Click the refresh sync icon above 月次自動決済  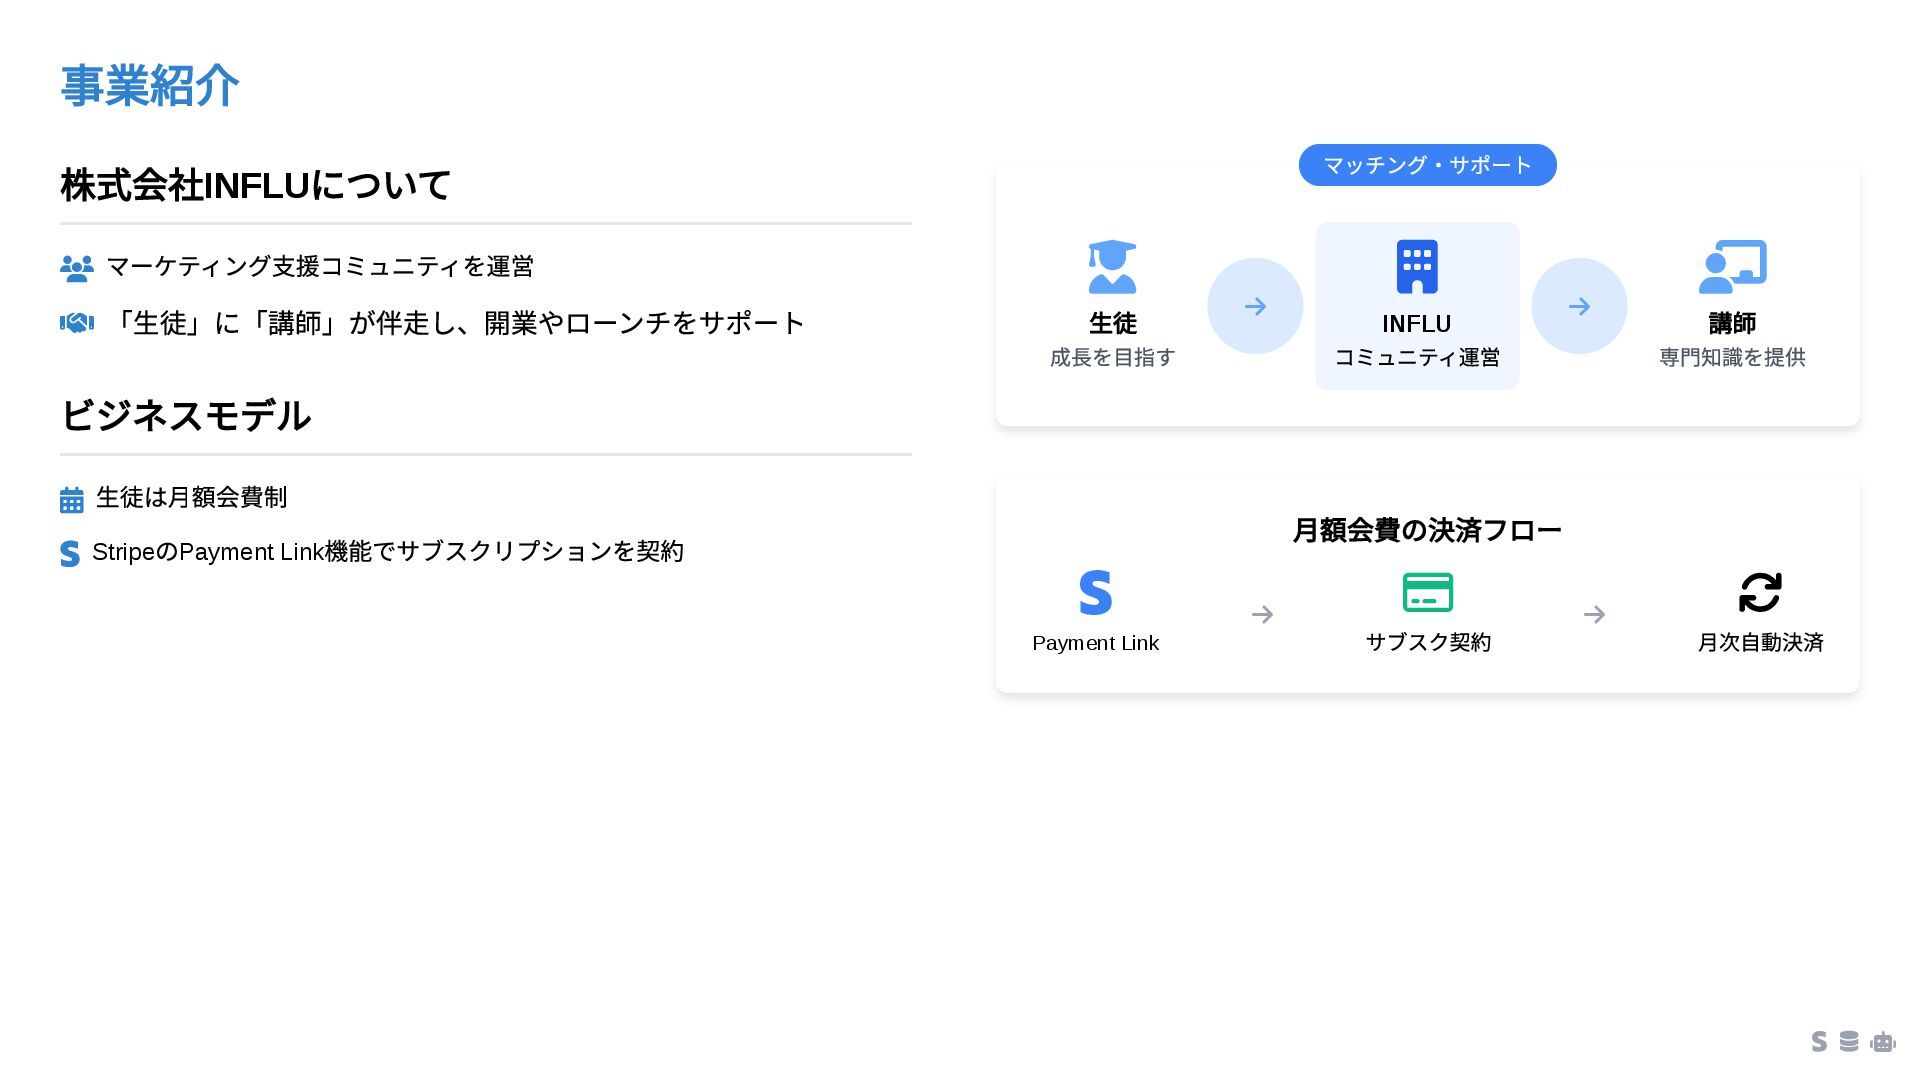(1760, 592)
